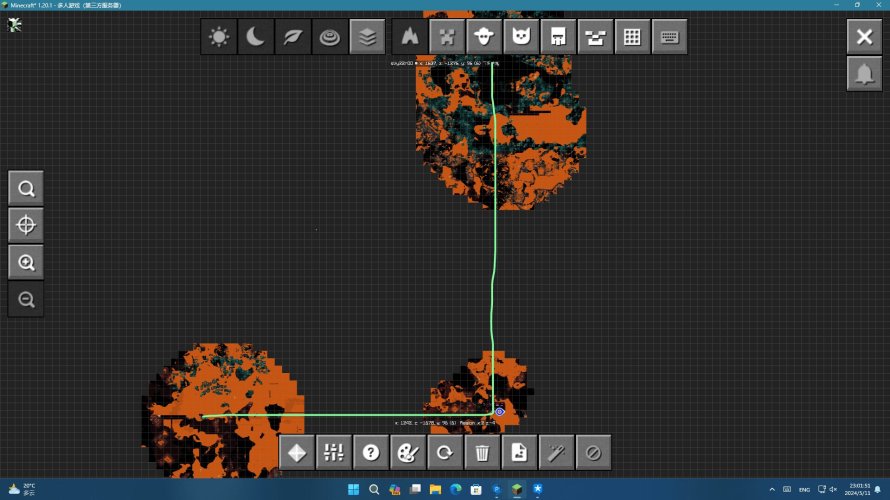
Task: Delete map using the trash button
Action: click(x=482, y=452)
